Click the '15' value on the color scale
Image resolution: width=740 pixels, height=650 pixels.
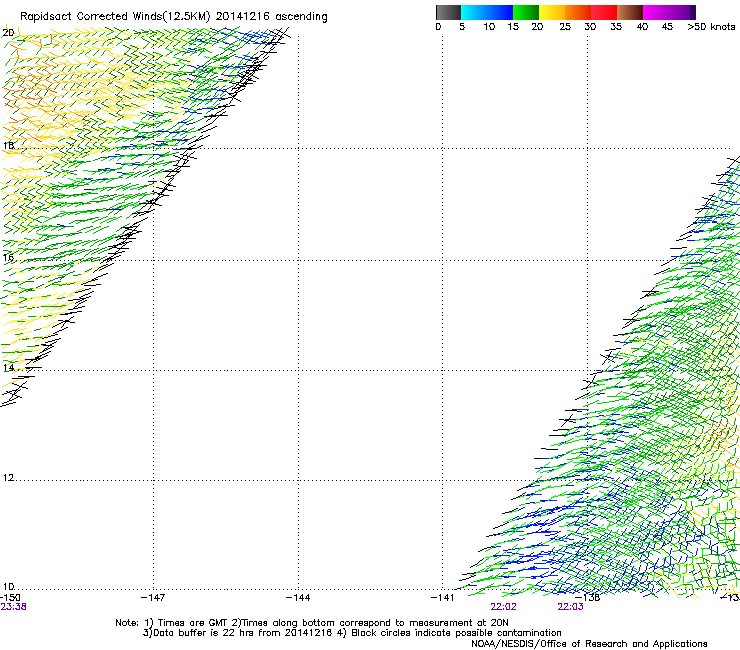513,27
